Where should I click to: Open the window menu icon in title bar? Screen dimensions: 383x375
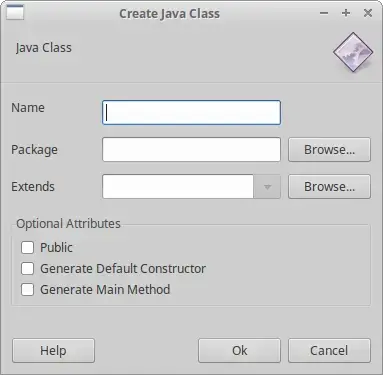(x=15, y=13)
